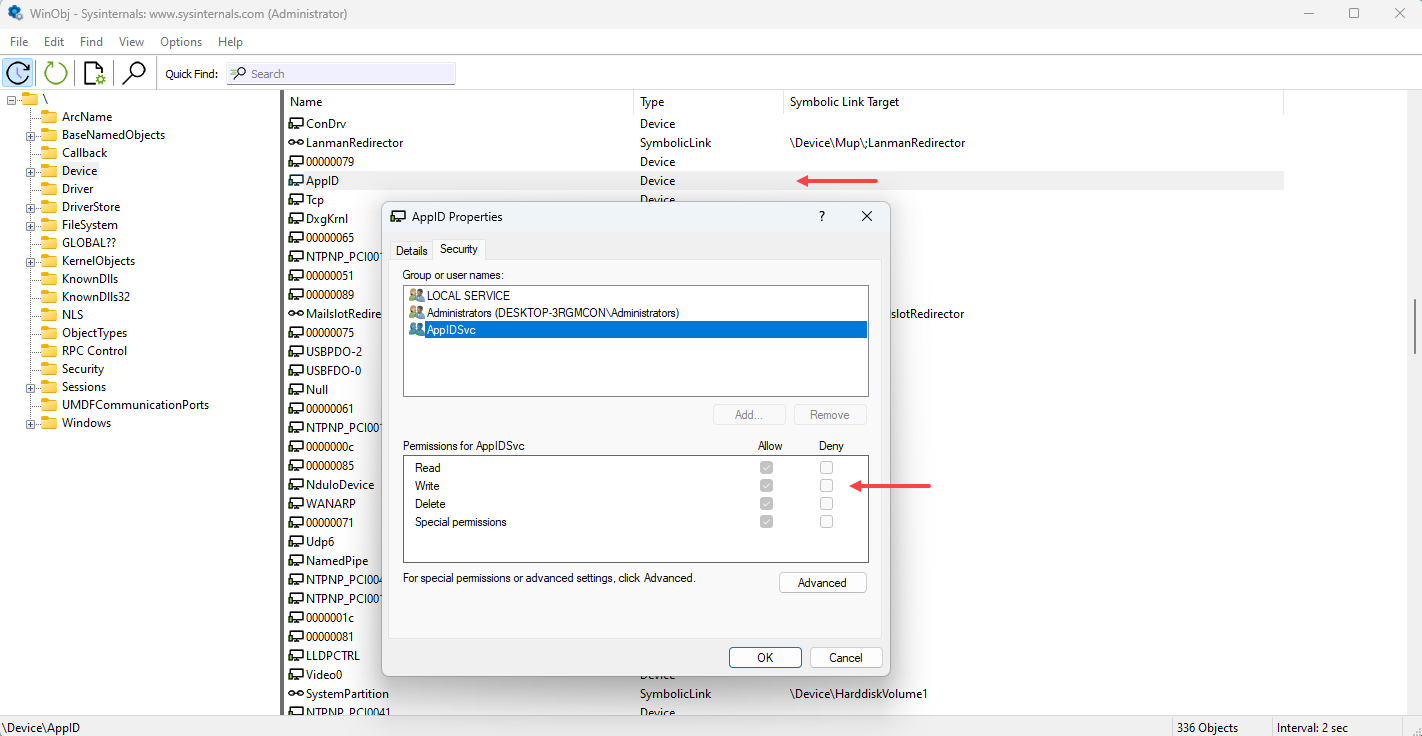This screenshot has width=1422, height=736.
Task: Expand the Device tree node
Action: tap(31, 172)
